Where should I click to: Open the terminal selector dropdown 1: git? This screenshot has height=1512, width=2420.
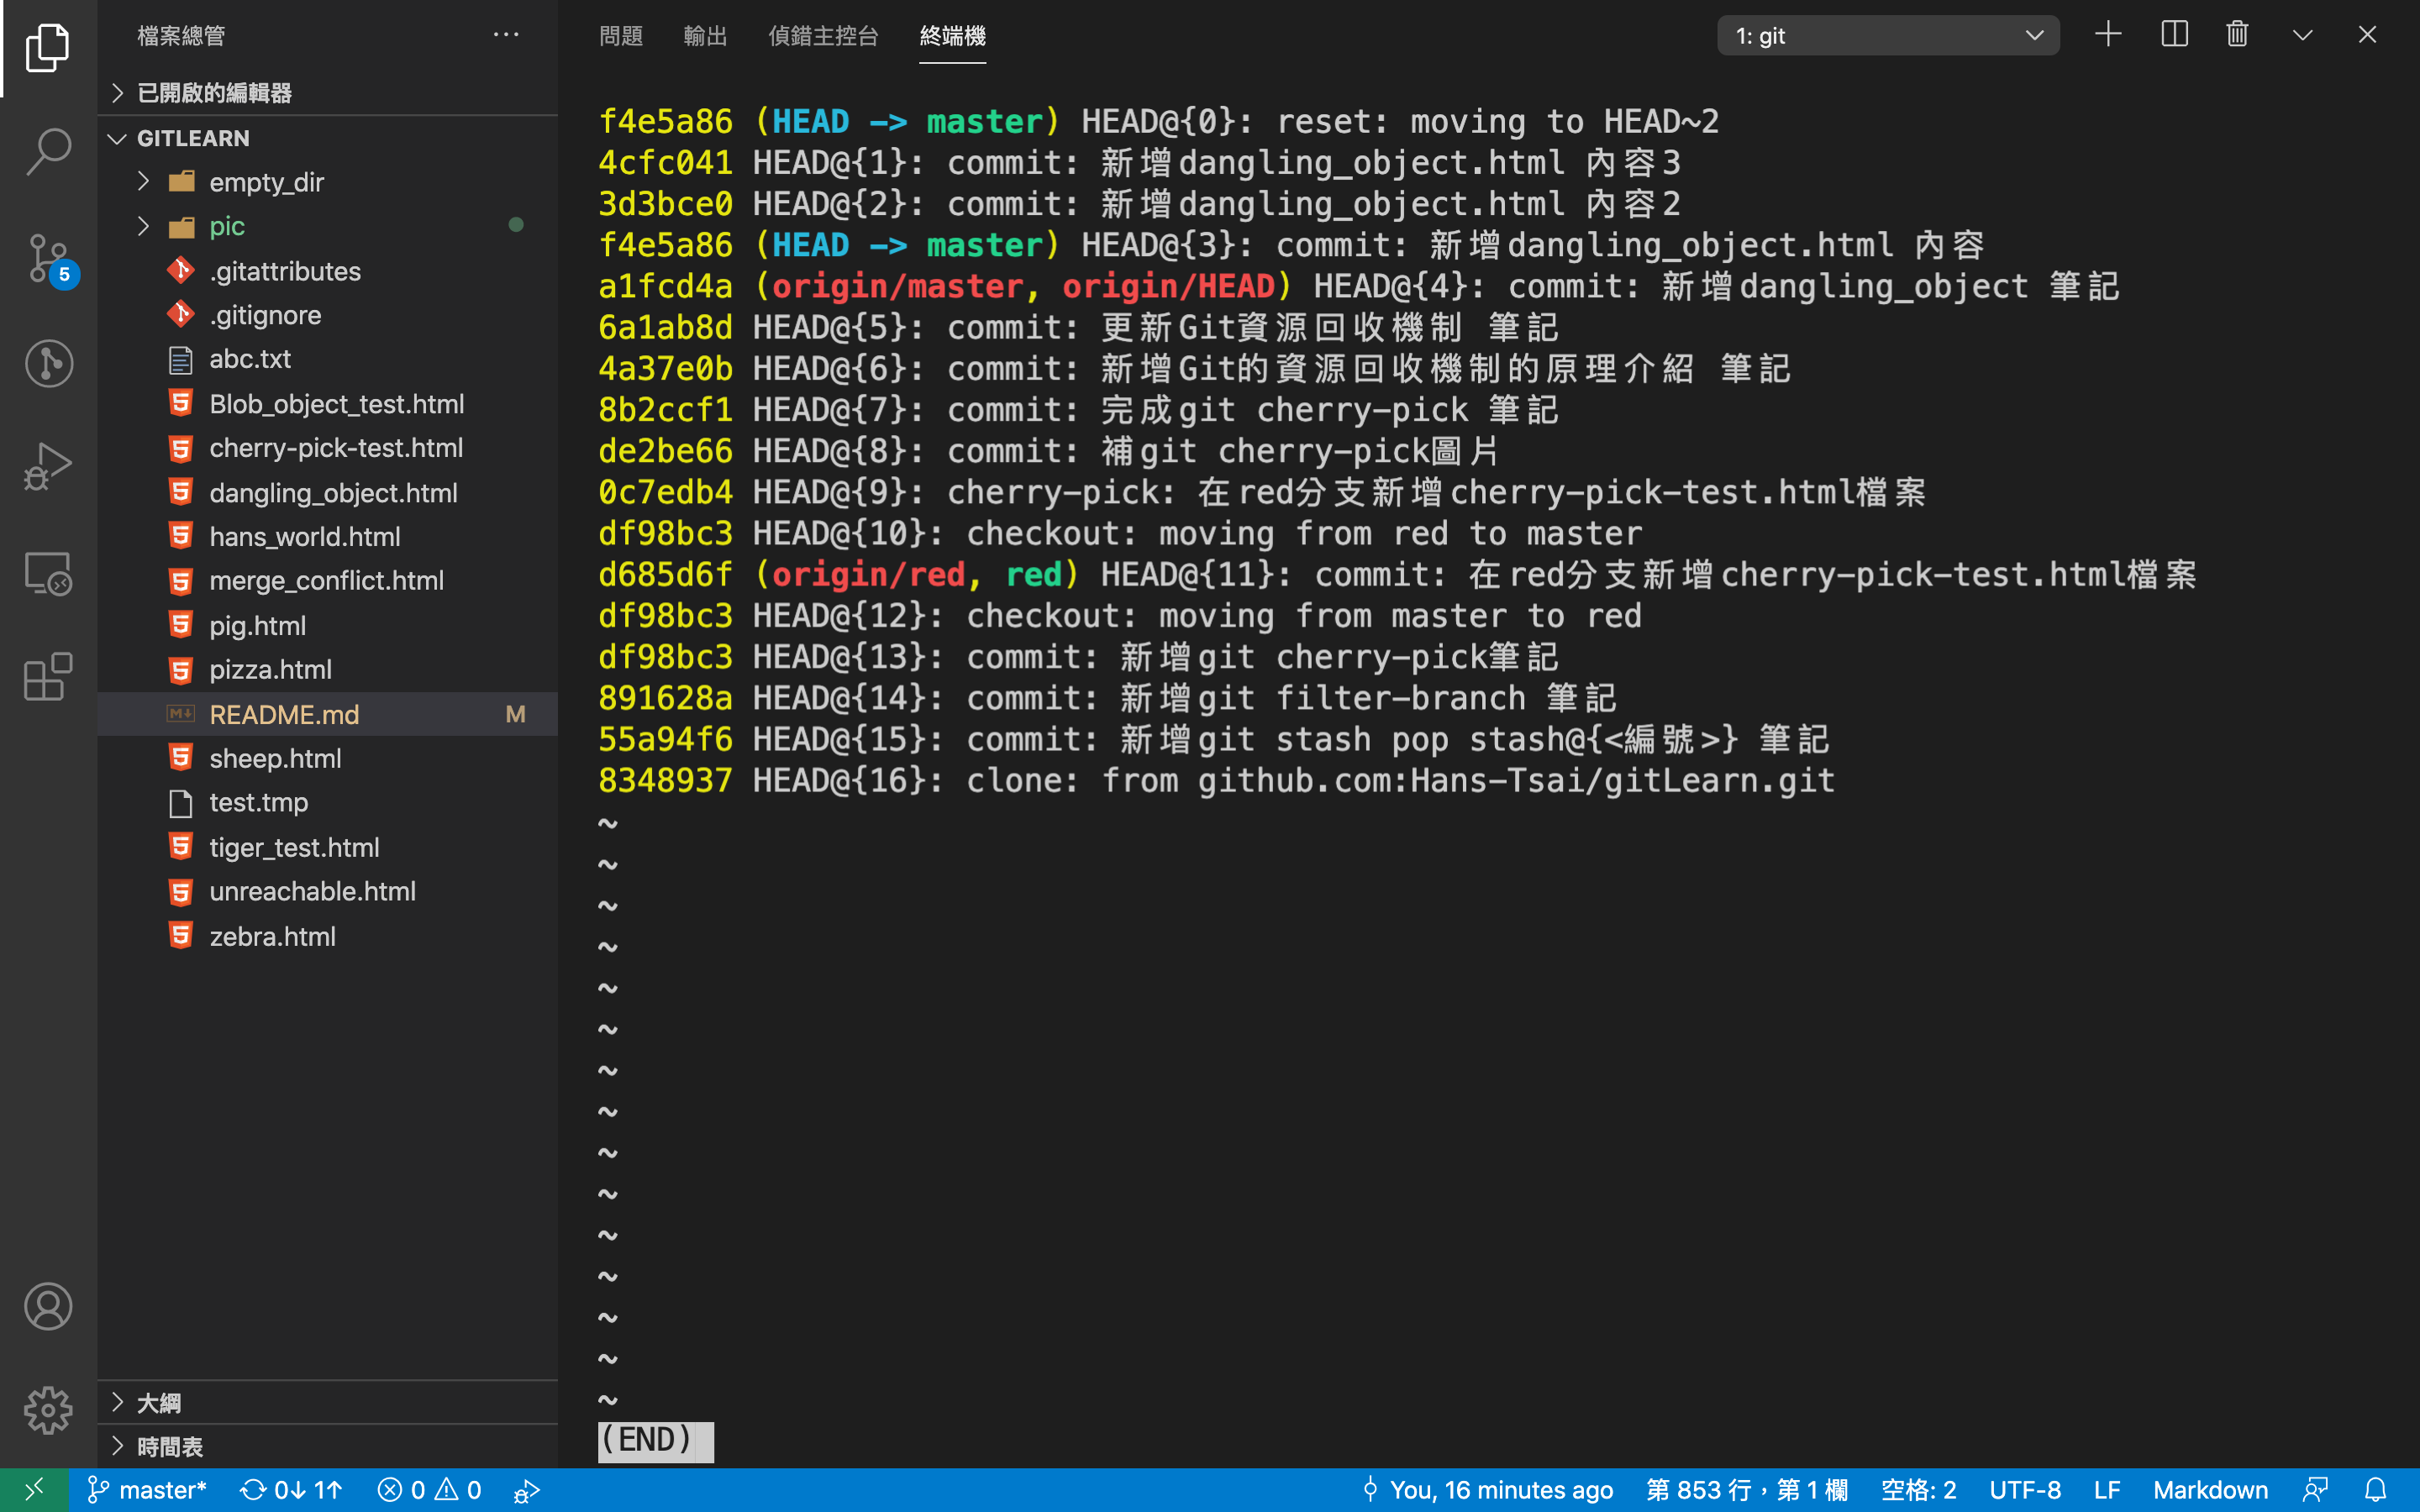click(x=1888, y=35)
